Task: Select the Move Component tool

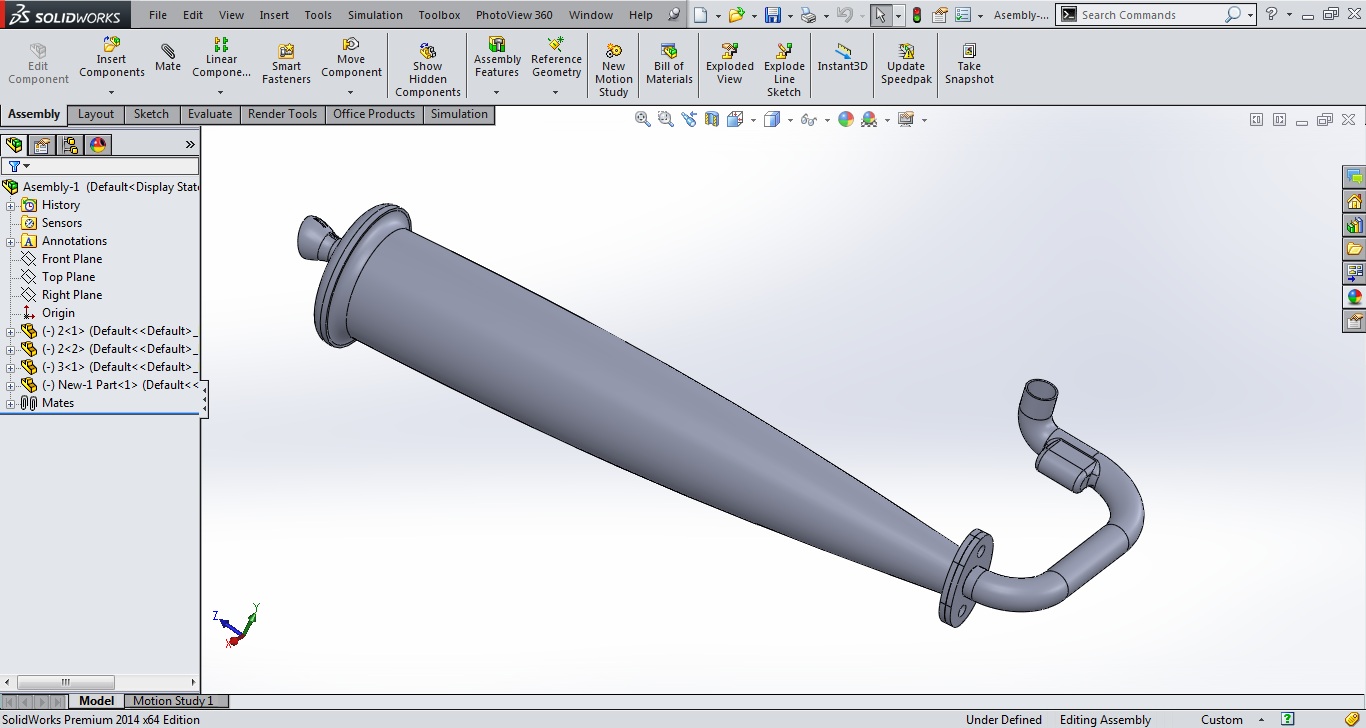Action: pyautogui.click(x=351, y=58)
